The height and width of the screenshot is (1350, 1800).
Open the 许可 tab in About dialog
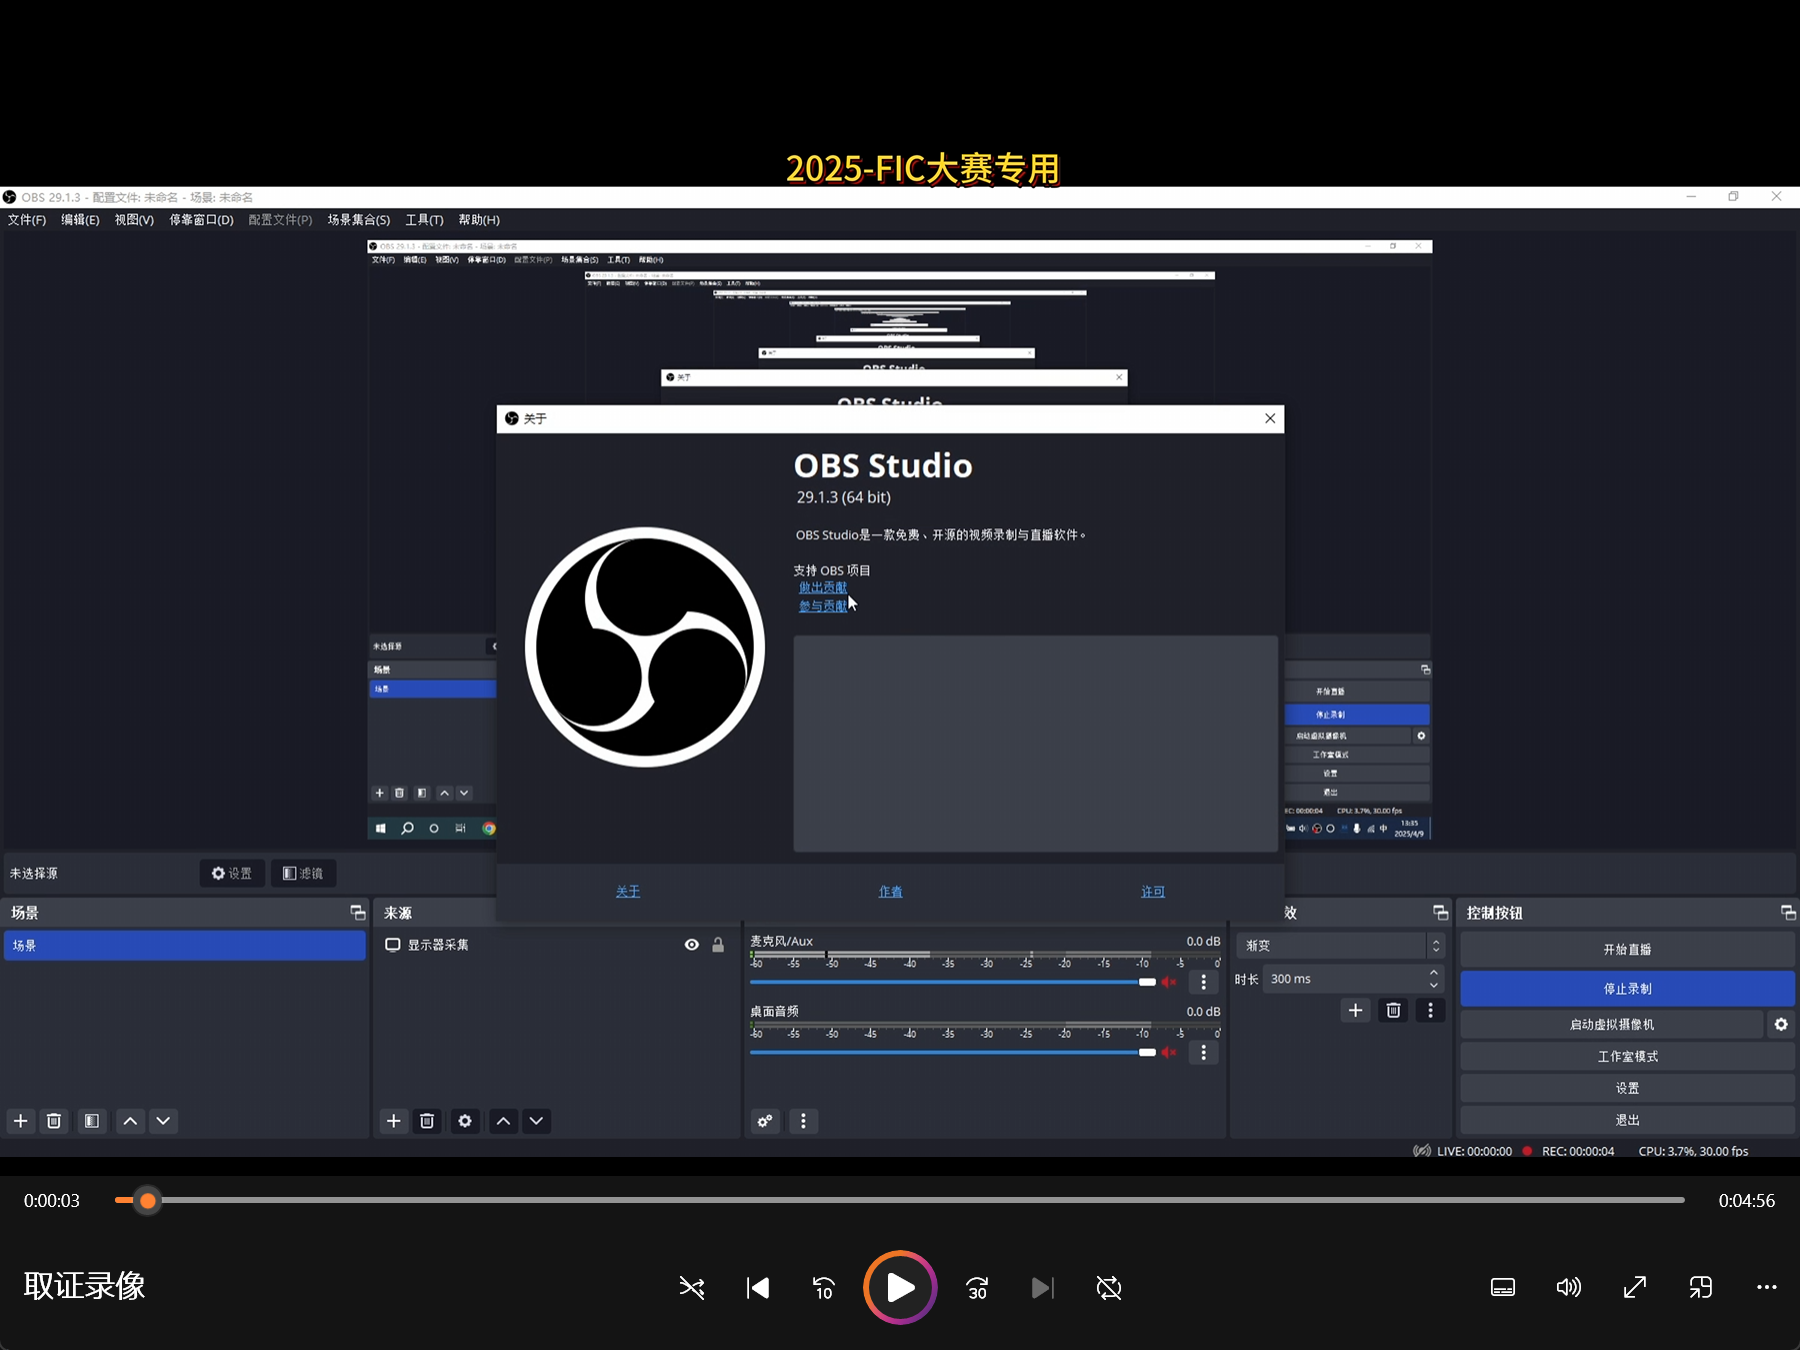pos(1153,891)
